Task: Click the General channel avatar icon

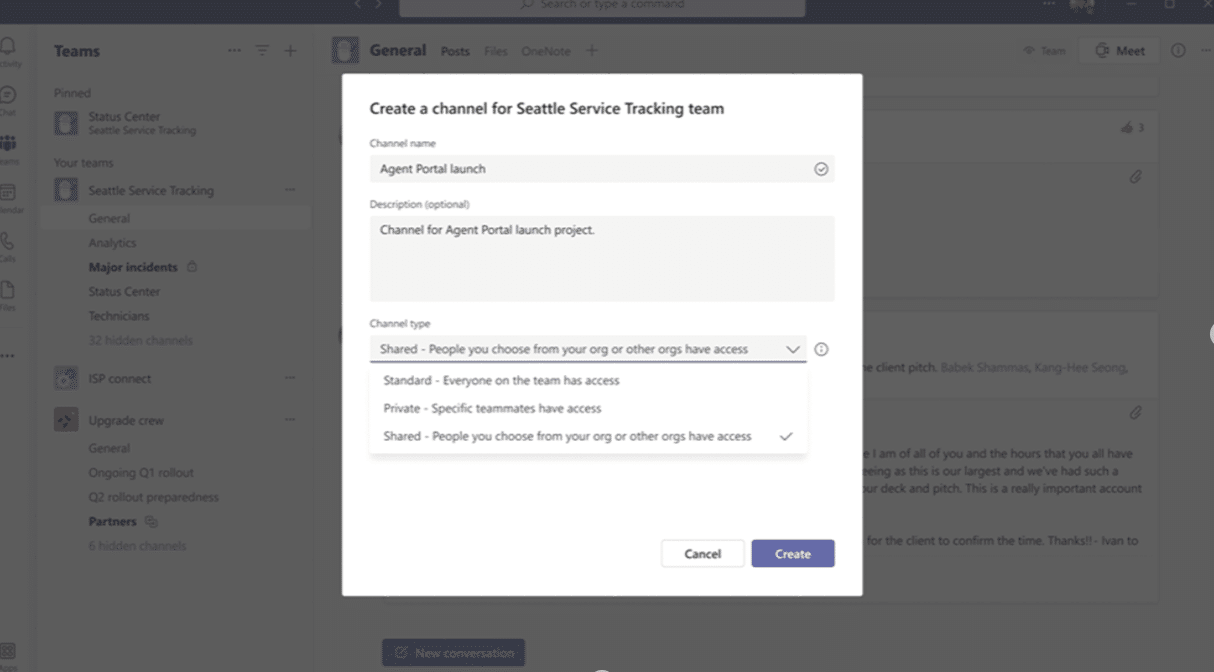Action: [345, 50]
